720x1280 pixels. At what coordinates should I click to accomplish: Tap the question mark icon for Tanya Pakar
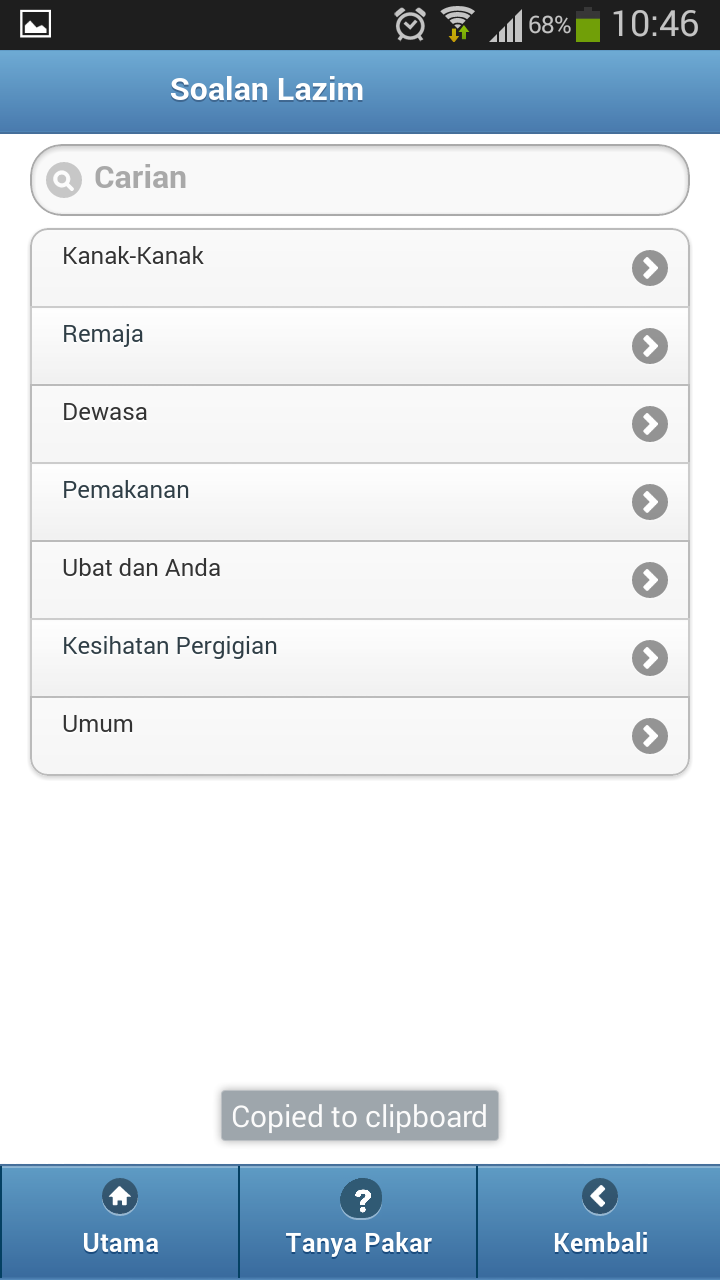(361, 1197)
